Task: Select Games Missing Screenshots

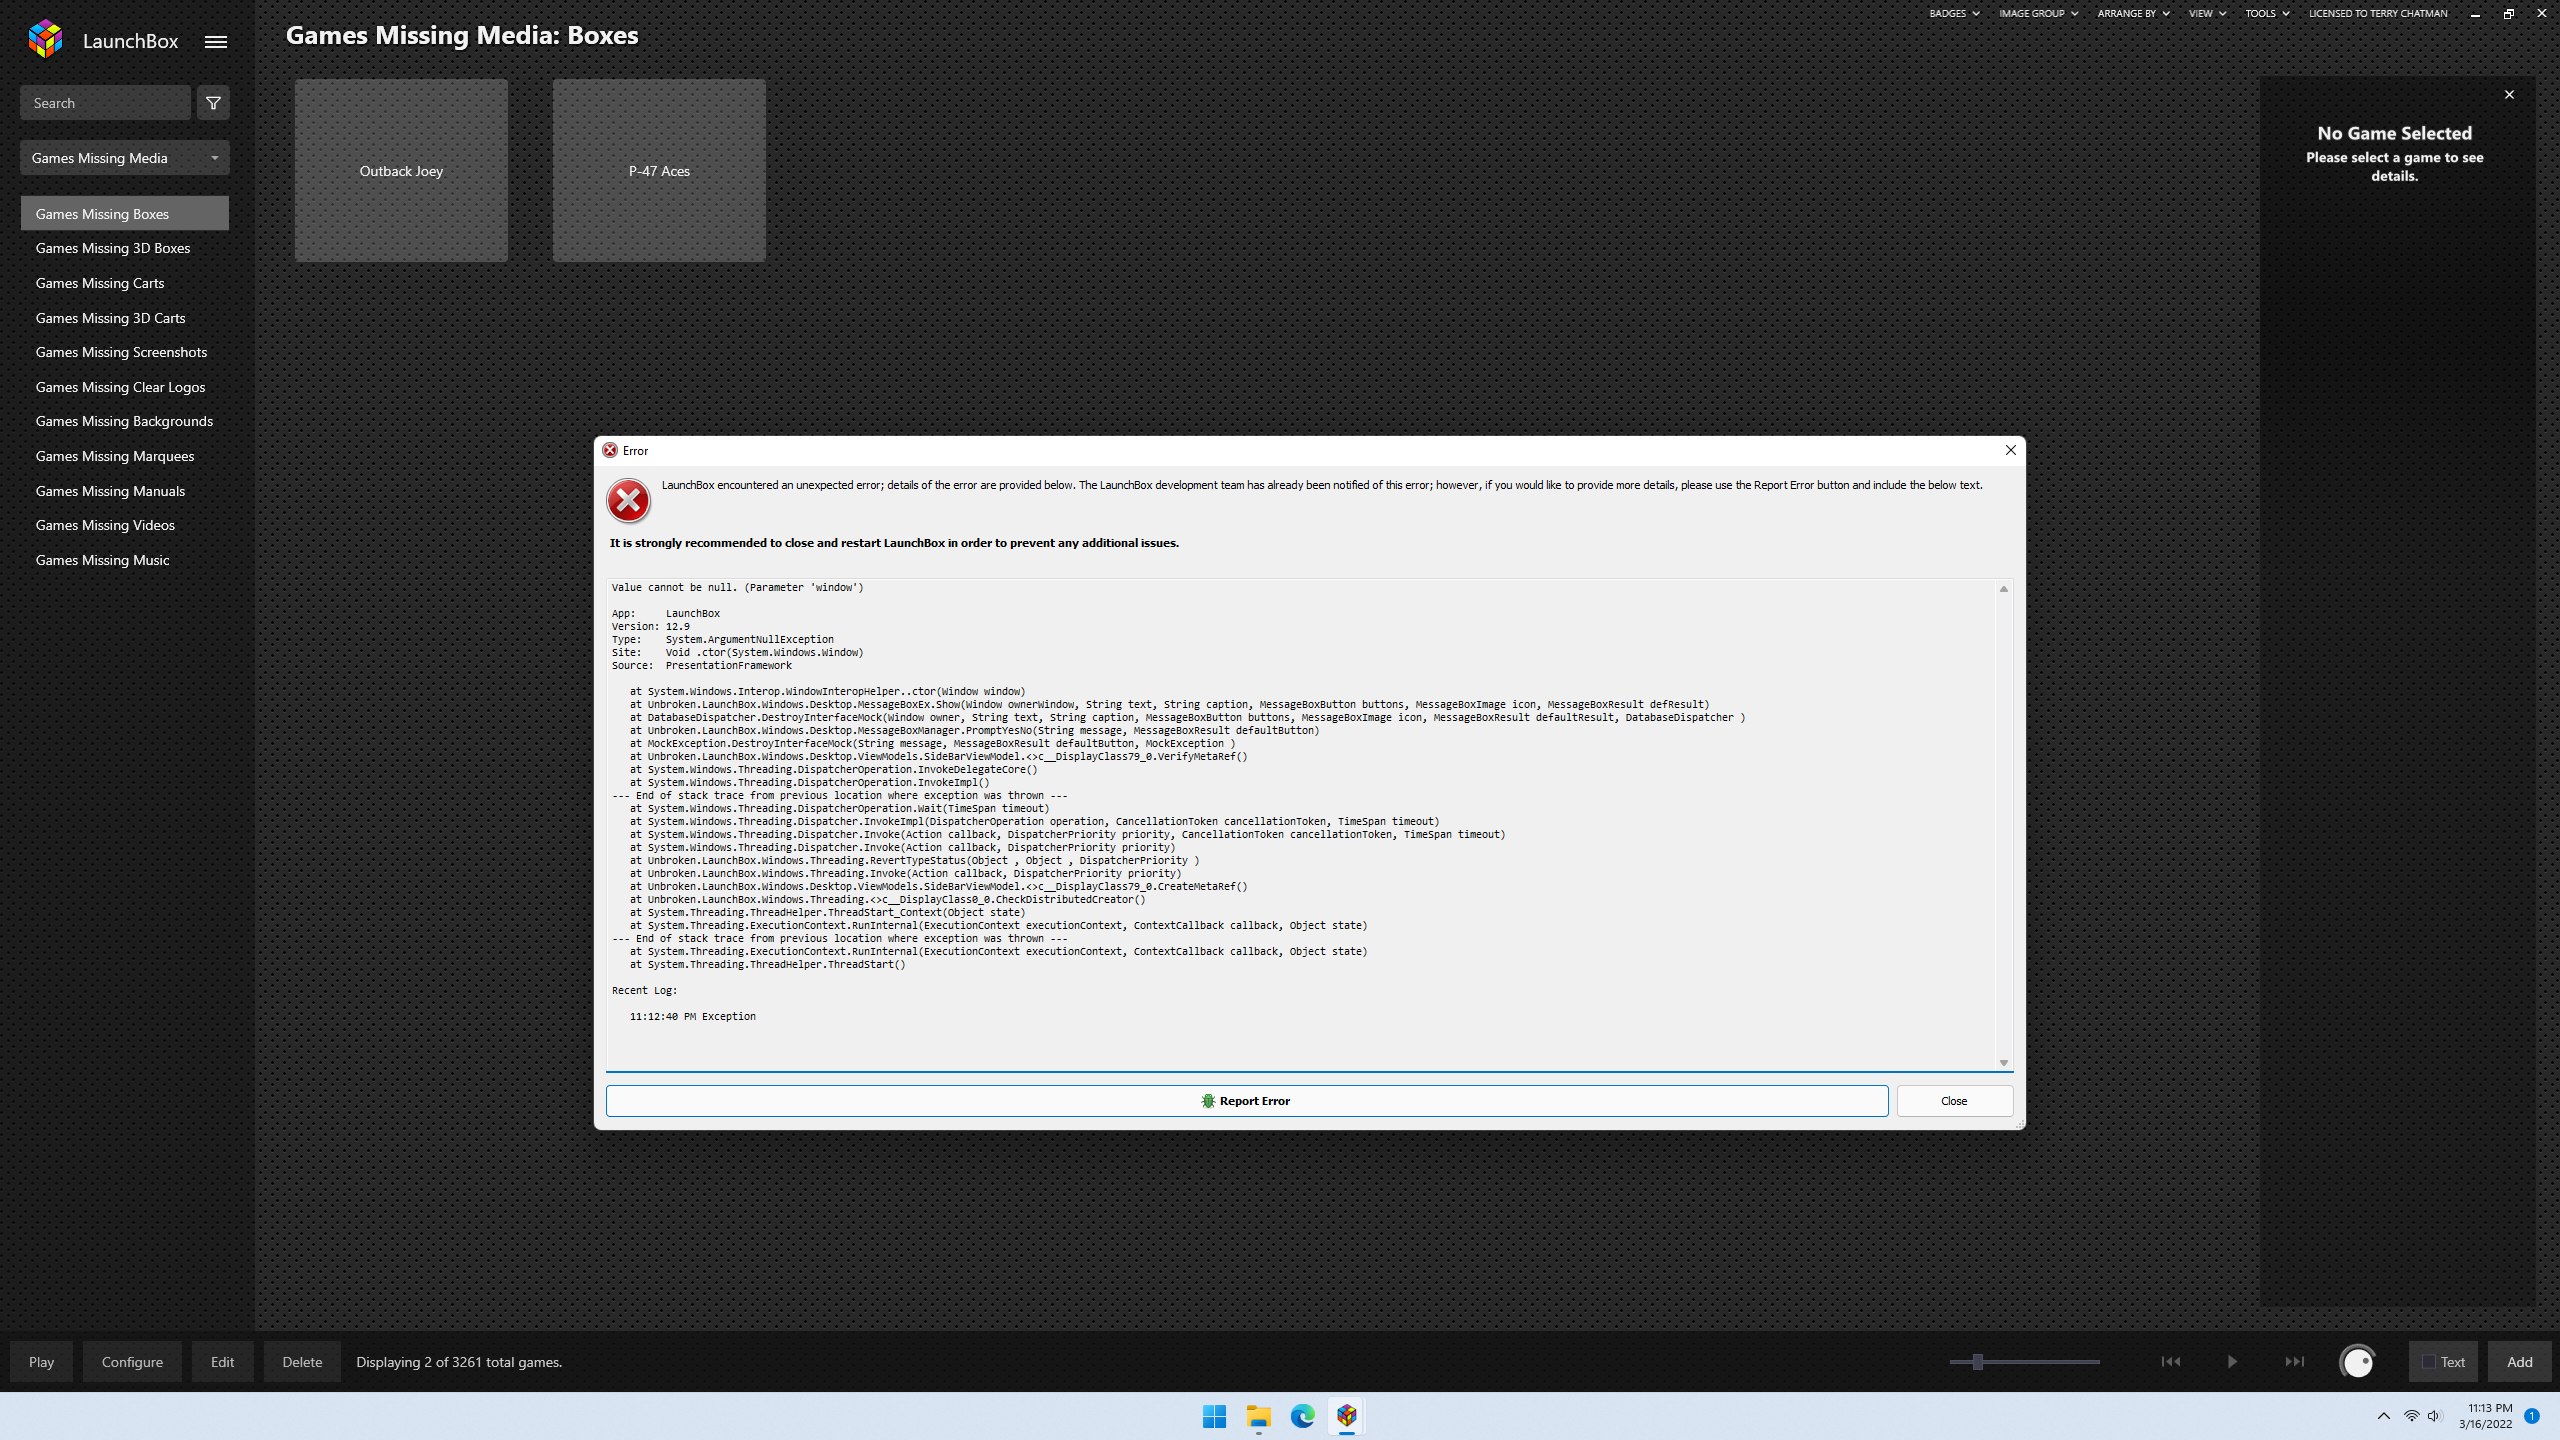Action: point(125,352)
